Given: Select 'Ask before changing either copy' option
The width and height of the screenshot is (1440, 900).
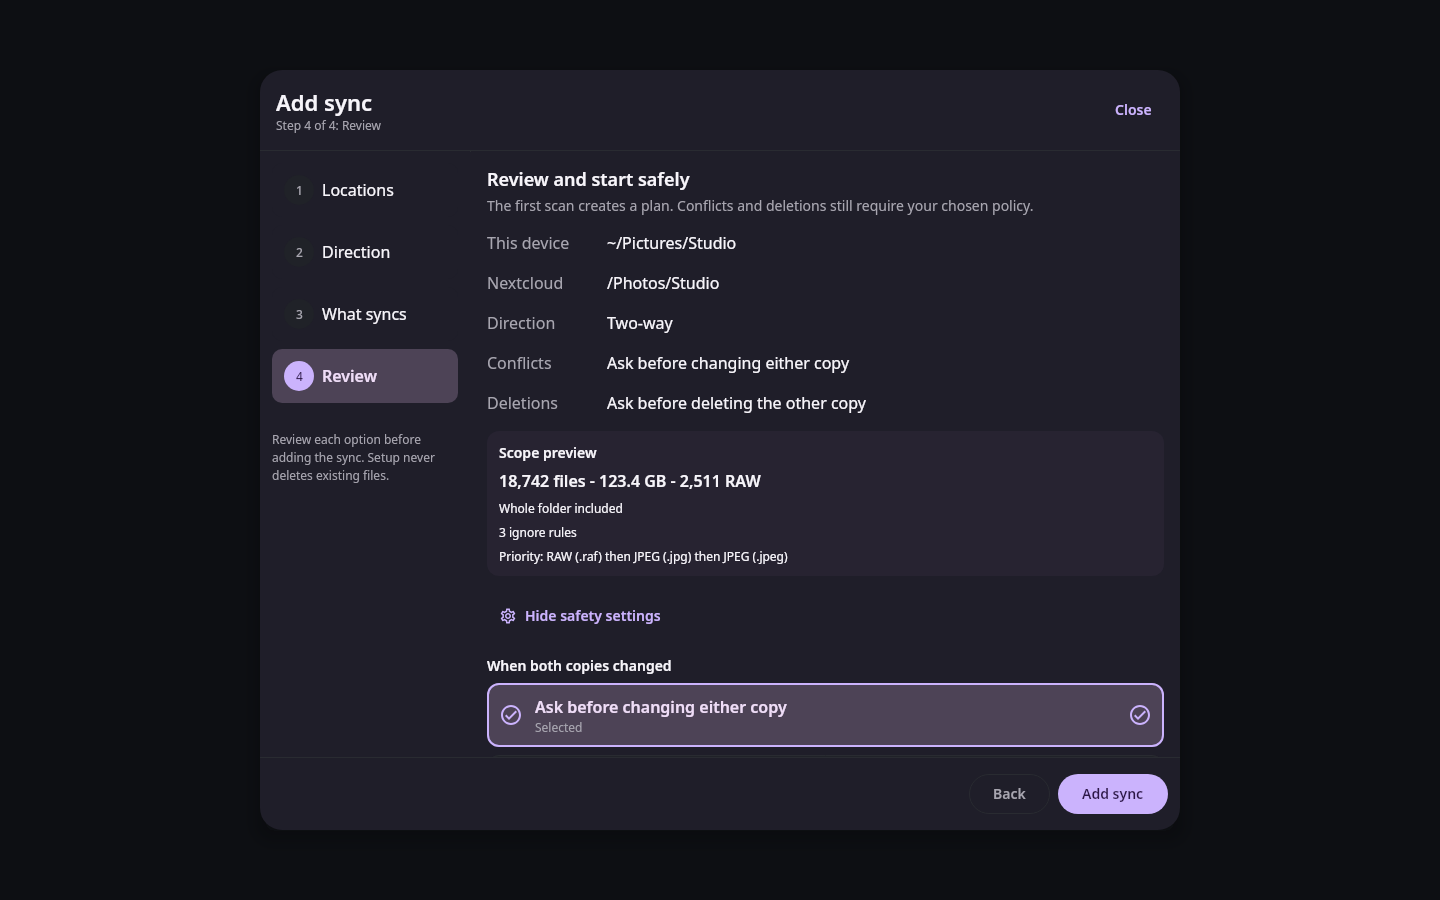Looking at the screenshot, I should point(825,715).
